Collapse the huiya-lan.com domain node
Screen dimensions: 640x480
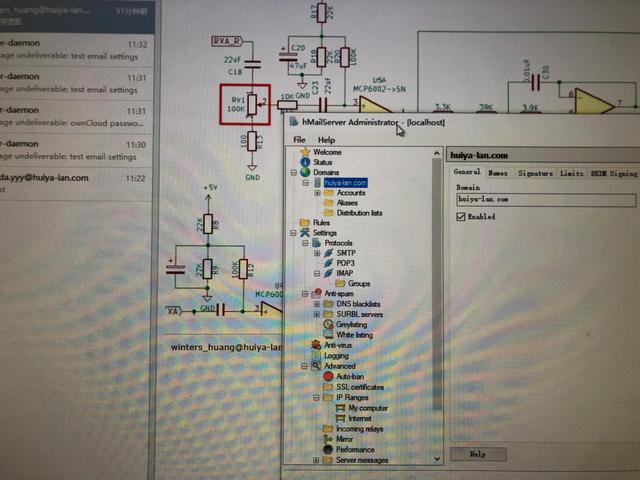point(306,183)
